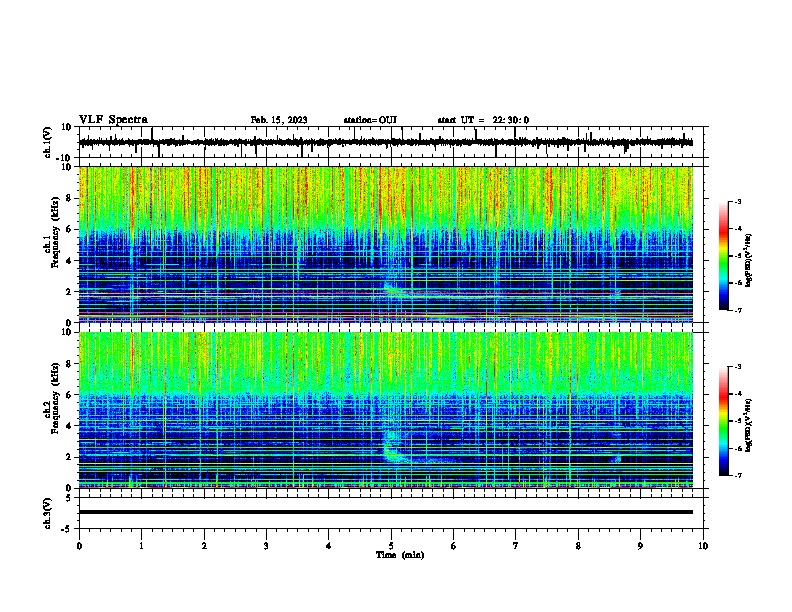This screenshot has width=792, height=612.
Task: Click time-axis tick label "2"
Action: click(x=204, y=546)
